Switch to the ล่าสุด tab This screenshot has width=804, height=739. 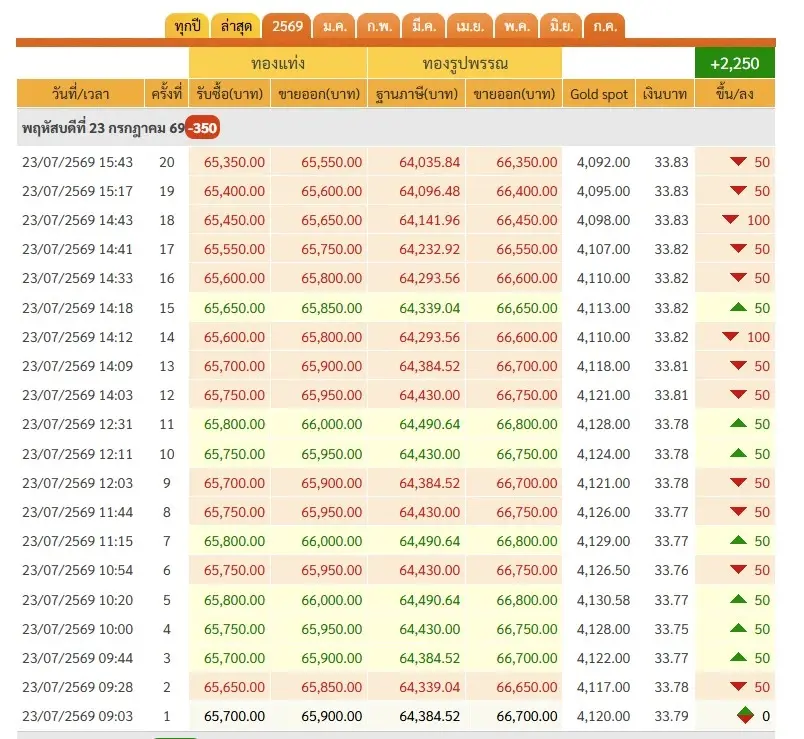click(x=236, y=26)
